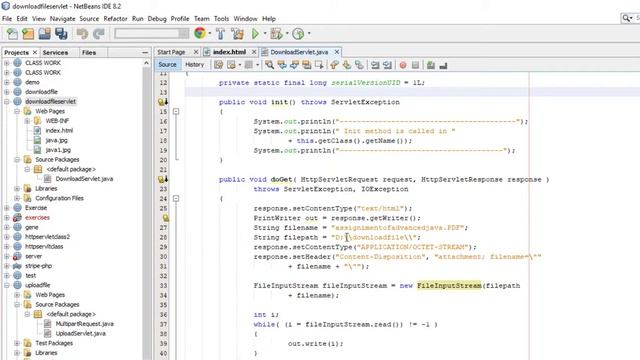Viewport: 640px width, 360px height.
Task: Open the Run Project dropdown arrow
Action: tap(264, 33)
